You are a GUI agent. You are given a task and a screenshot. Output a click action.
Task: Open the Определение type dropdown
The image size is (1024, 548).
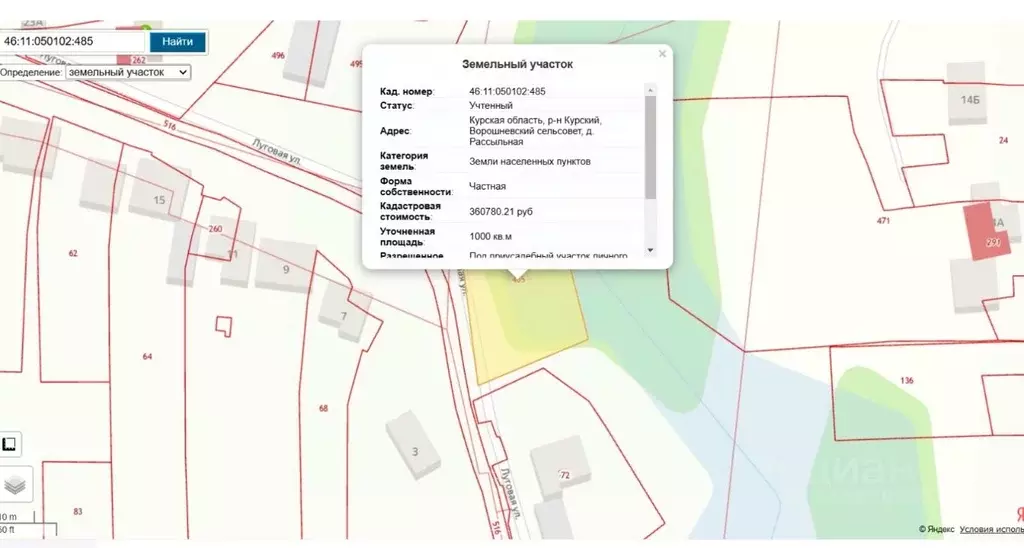[128, 73]
